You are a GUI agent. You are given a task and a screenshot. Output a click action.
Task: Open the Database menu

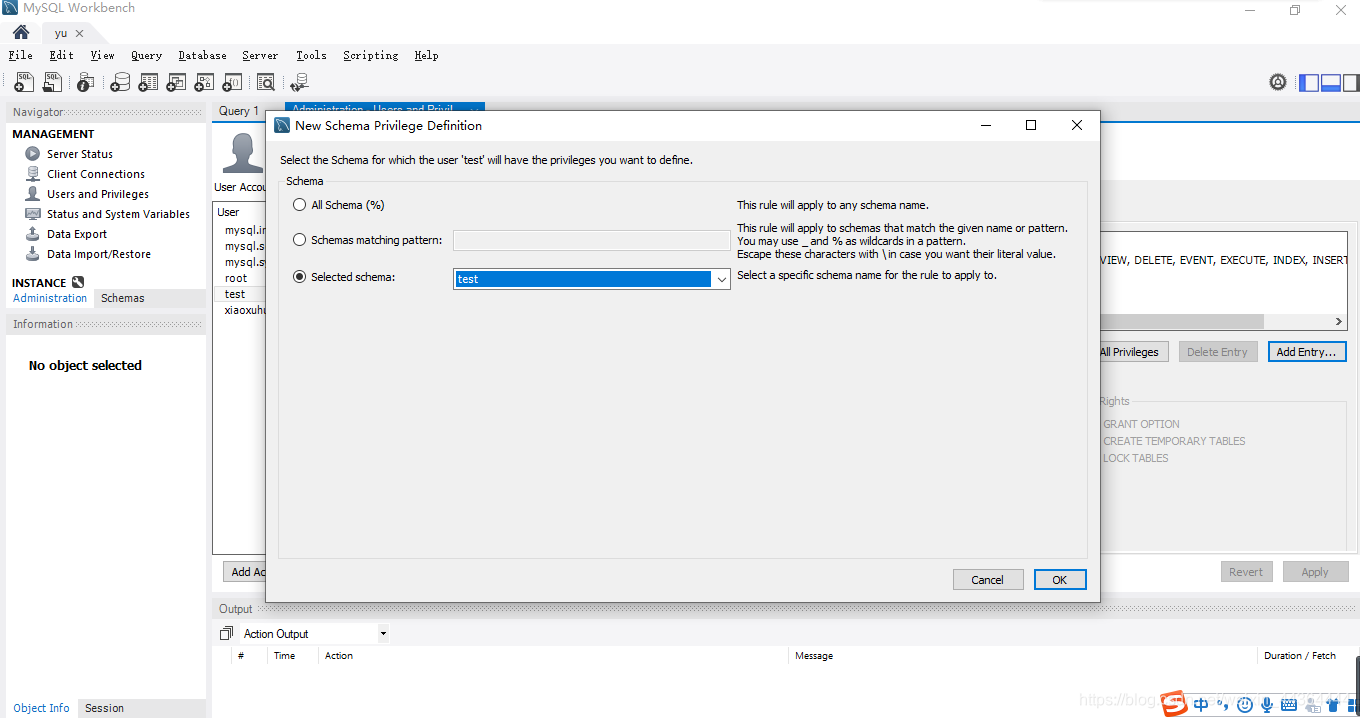coord(202,55)
